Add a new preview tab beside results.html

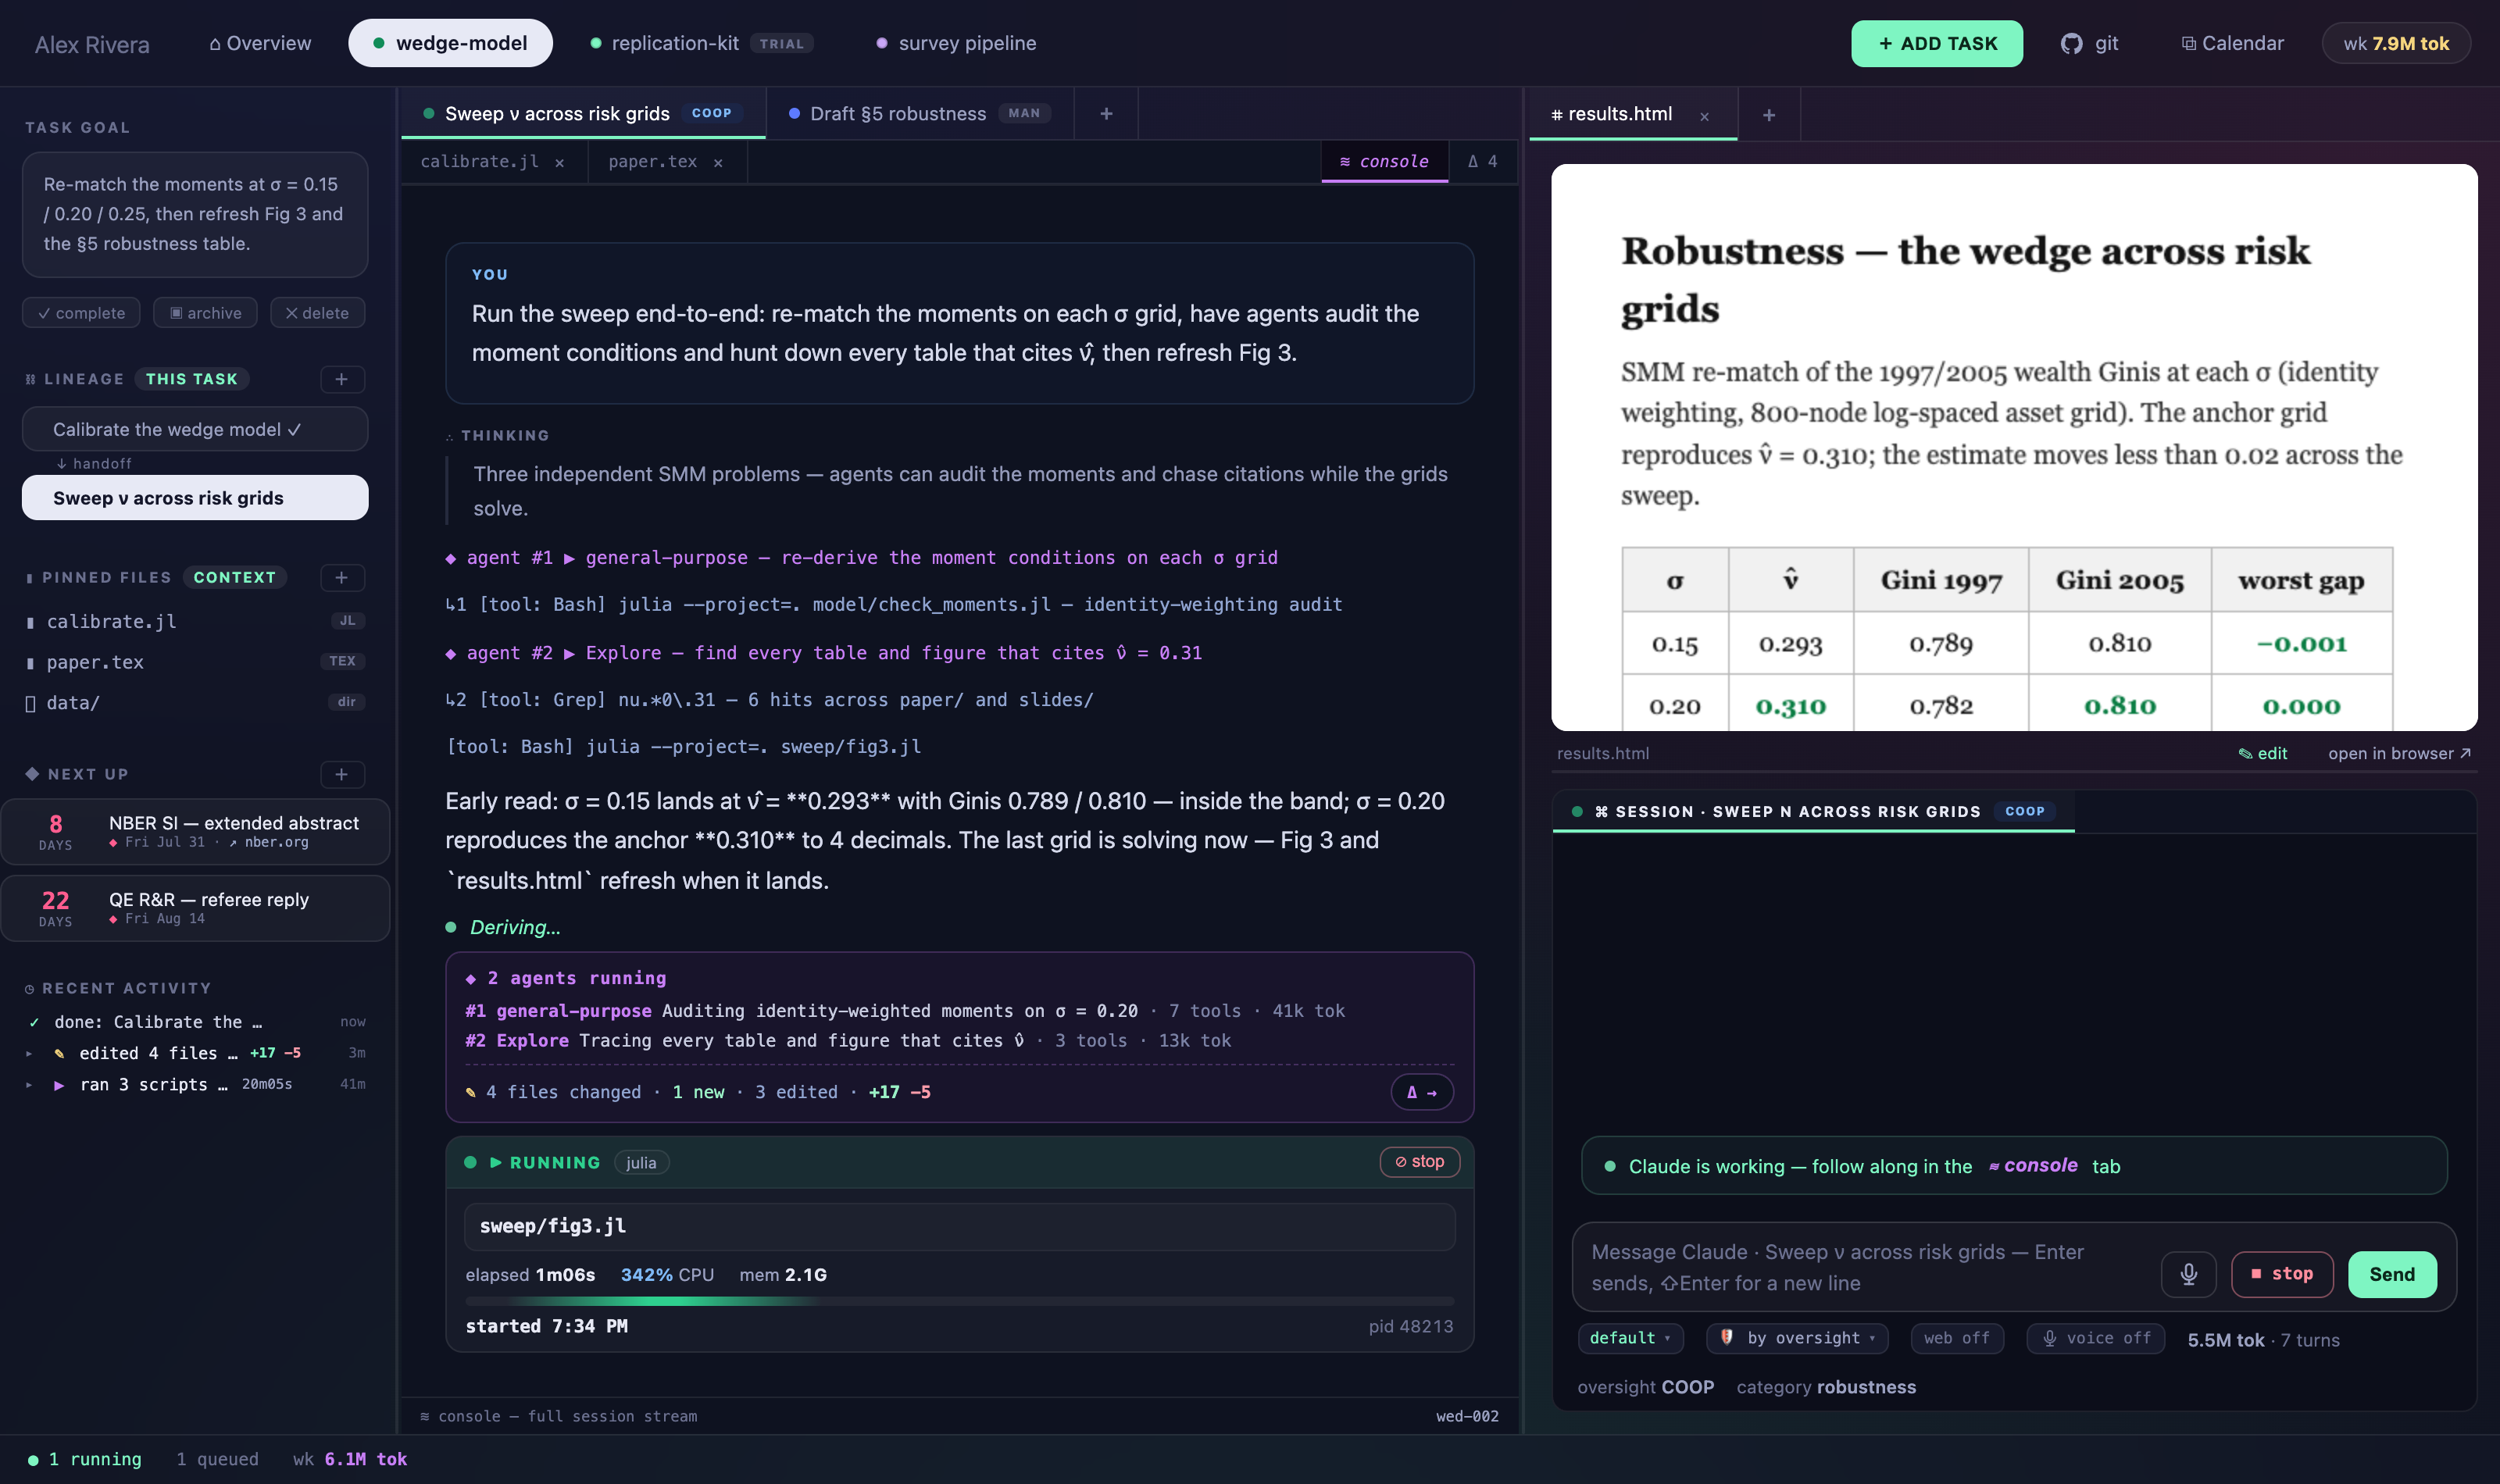[x=1769, y=115]
